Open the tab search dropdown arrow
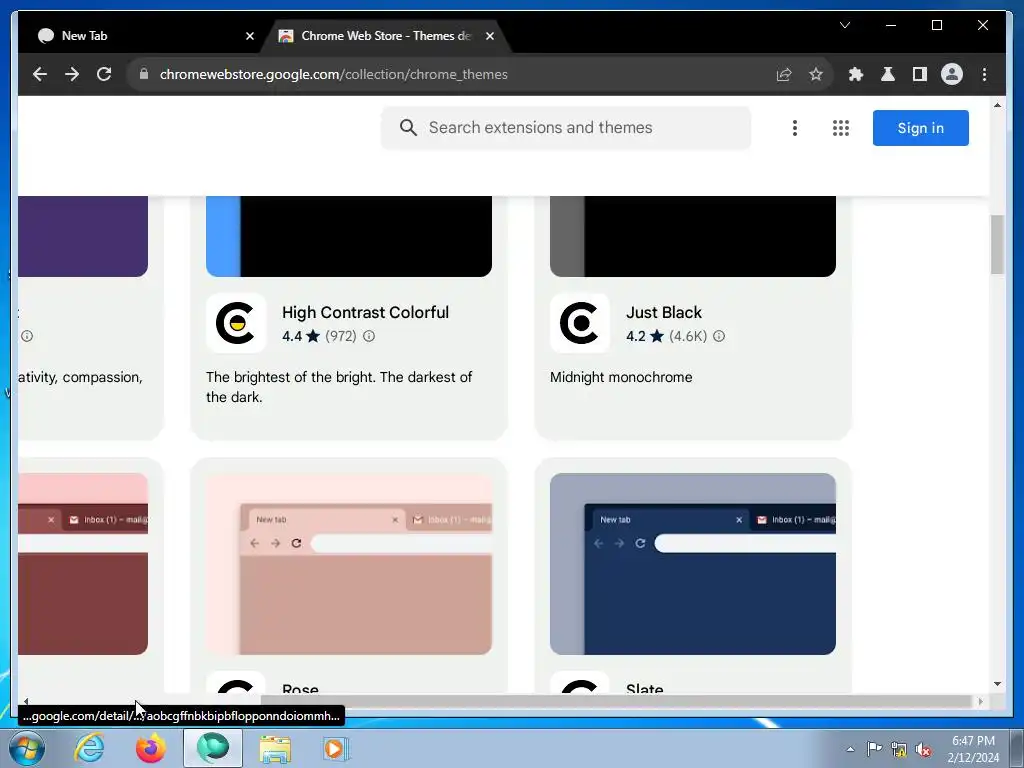Image resolution: width=1024 pixels, height=768 pixels. tap(844, 25)
